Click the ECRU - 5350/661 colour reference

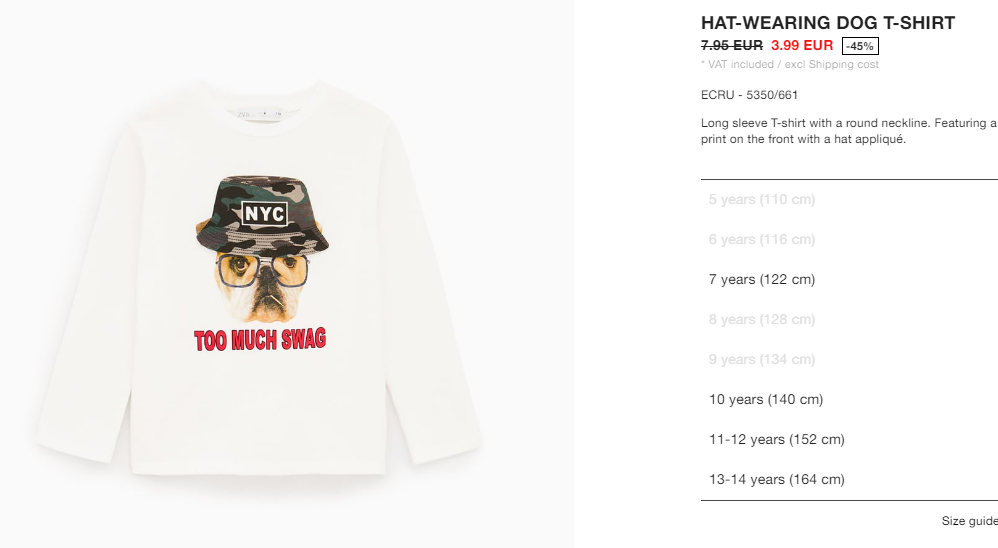pos(749,95)
